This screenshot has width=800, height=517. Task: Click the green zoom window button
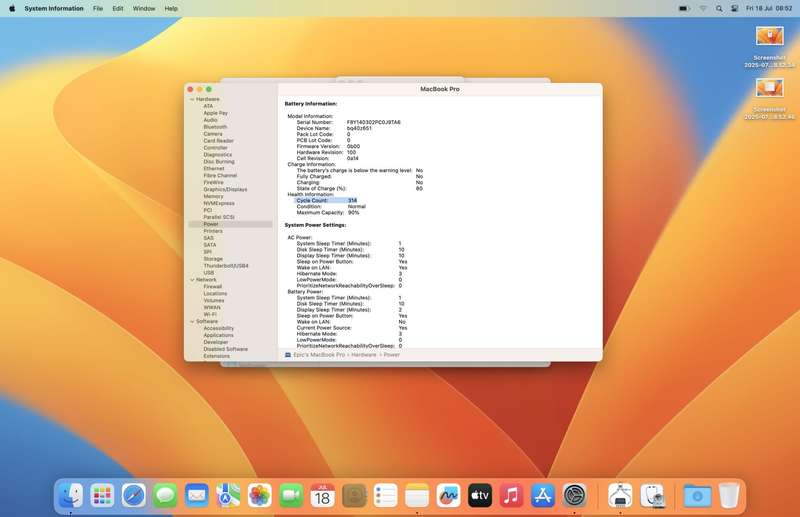point(209,89)
